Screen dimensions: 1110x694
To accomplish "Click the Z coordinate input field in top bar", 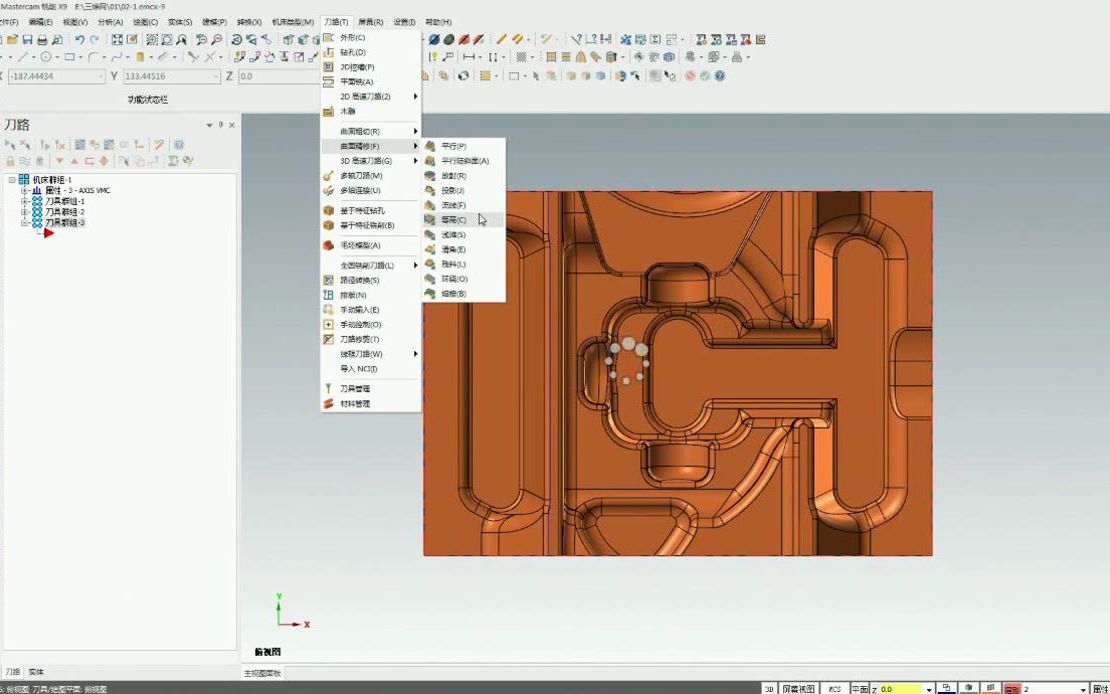I will coord(278,76).
